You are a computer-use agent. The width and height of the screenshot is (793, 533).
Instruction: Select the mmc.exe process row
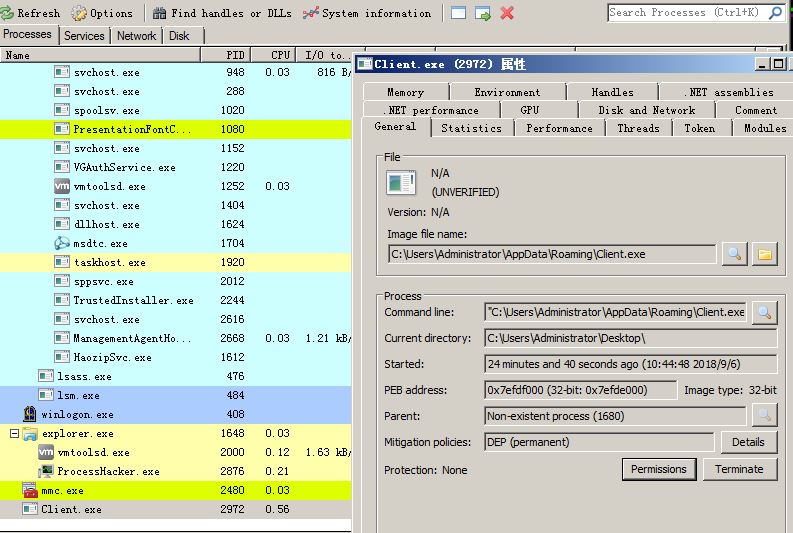tap(175, 490)
